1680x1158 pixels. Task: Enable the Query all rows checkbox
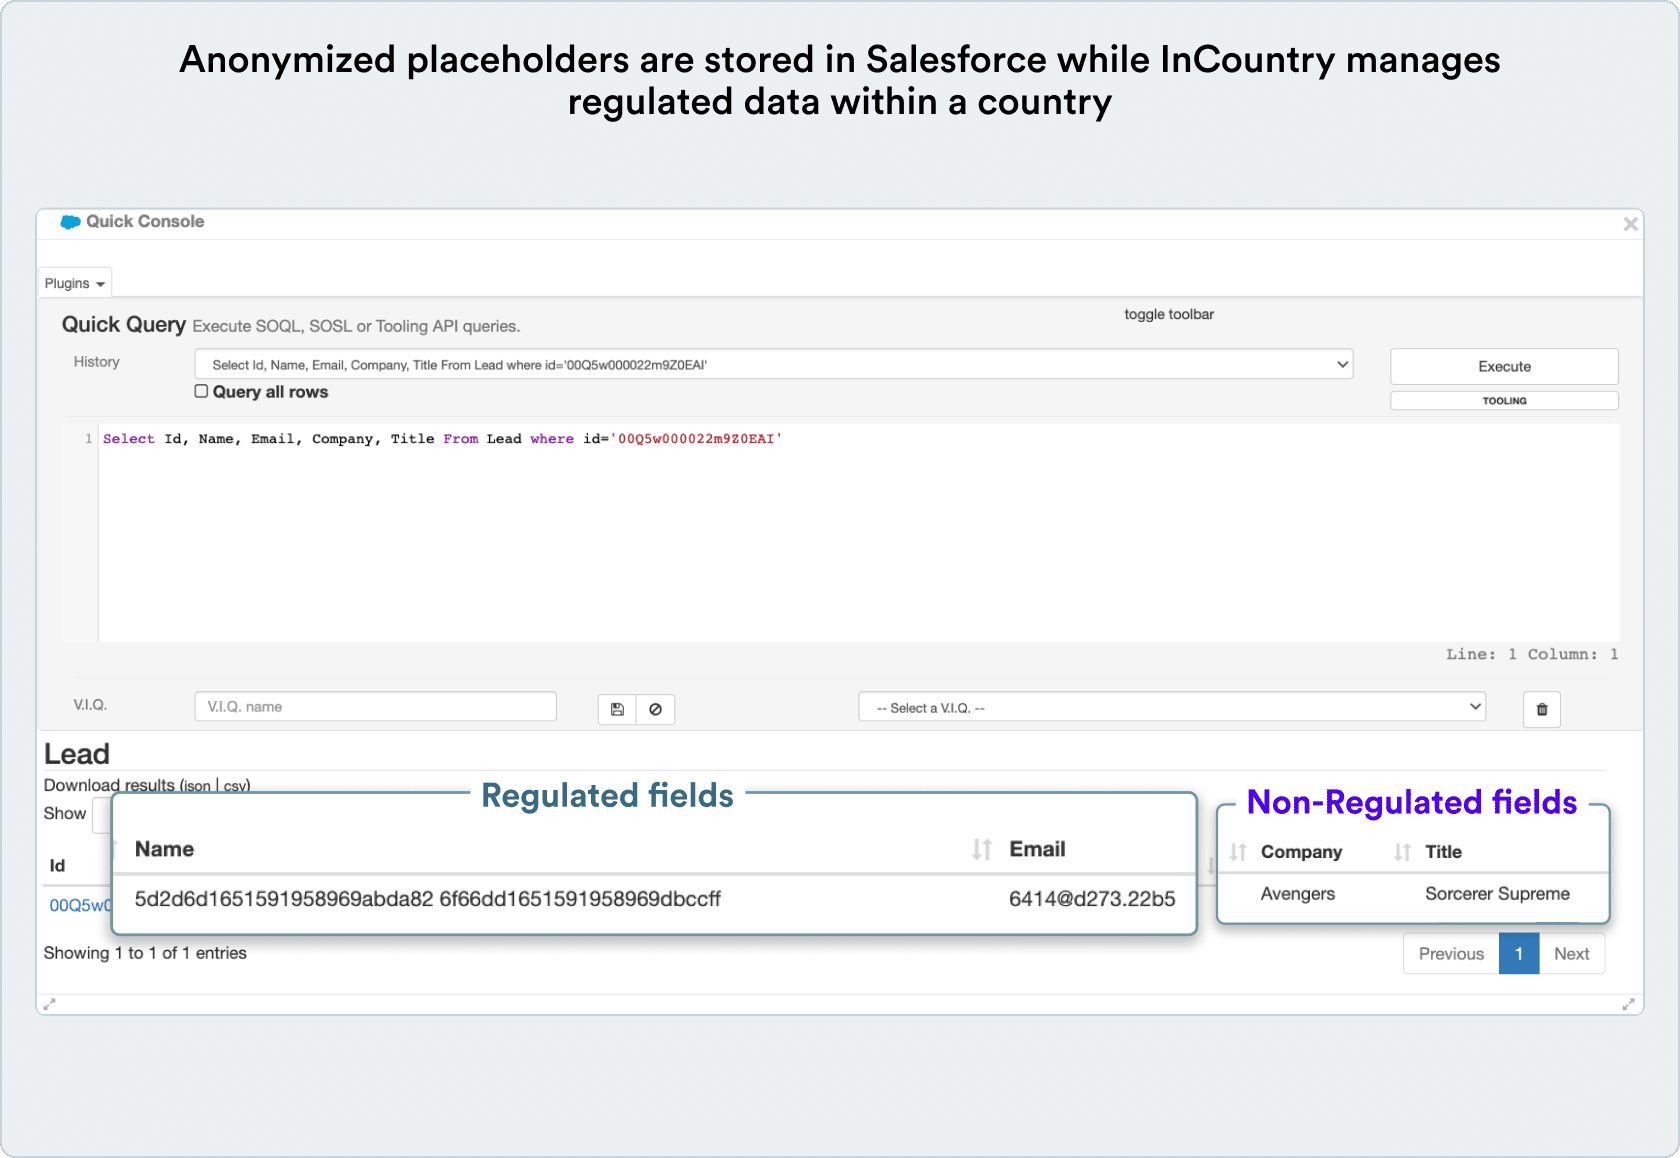pos(201,392)
